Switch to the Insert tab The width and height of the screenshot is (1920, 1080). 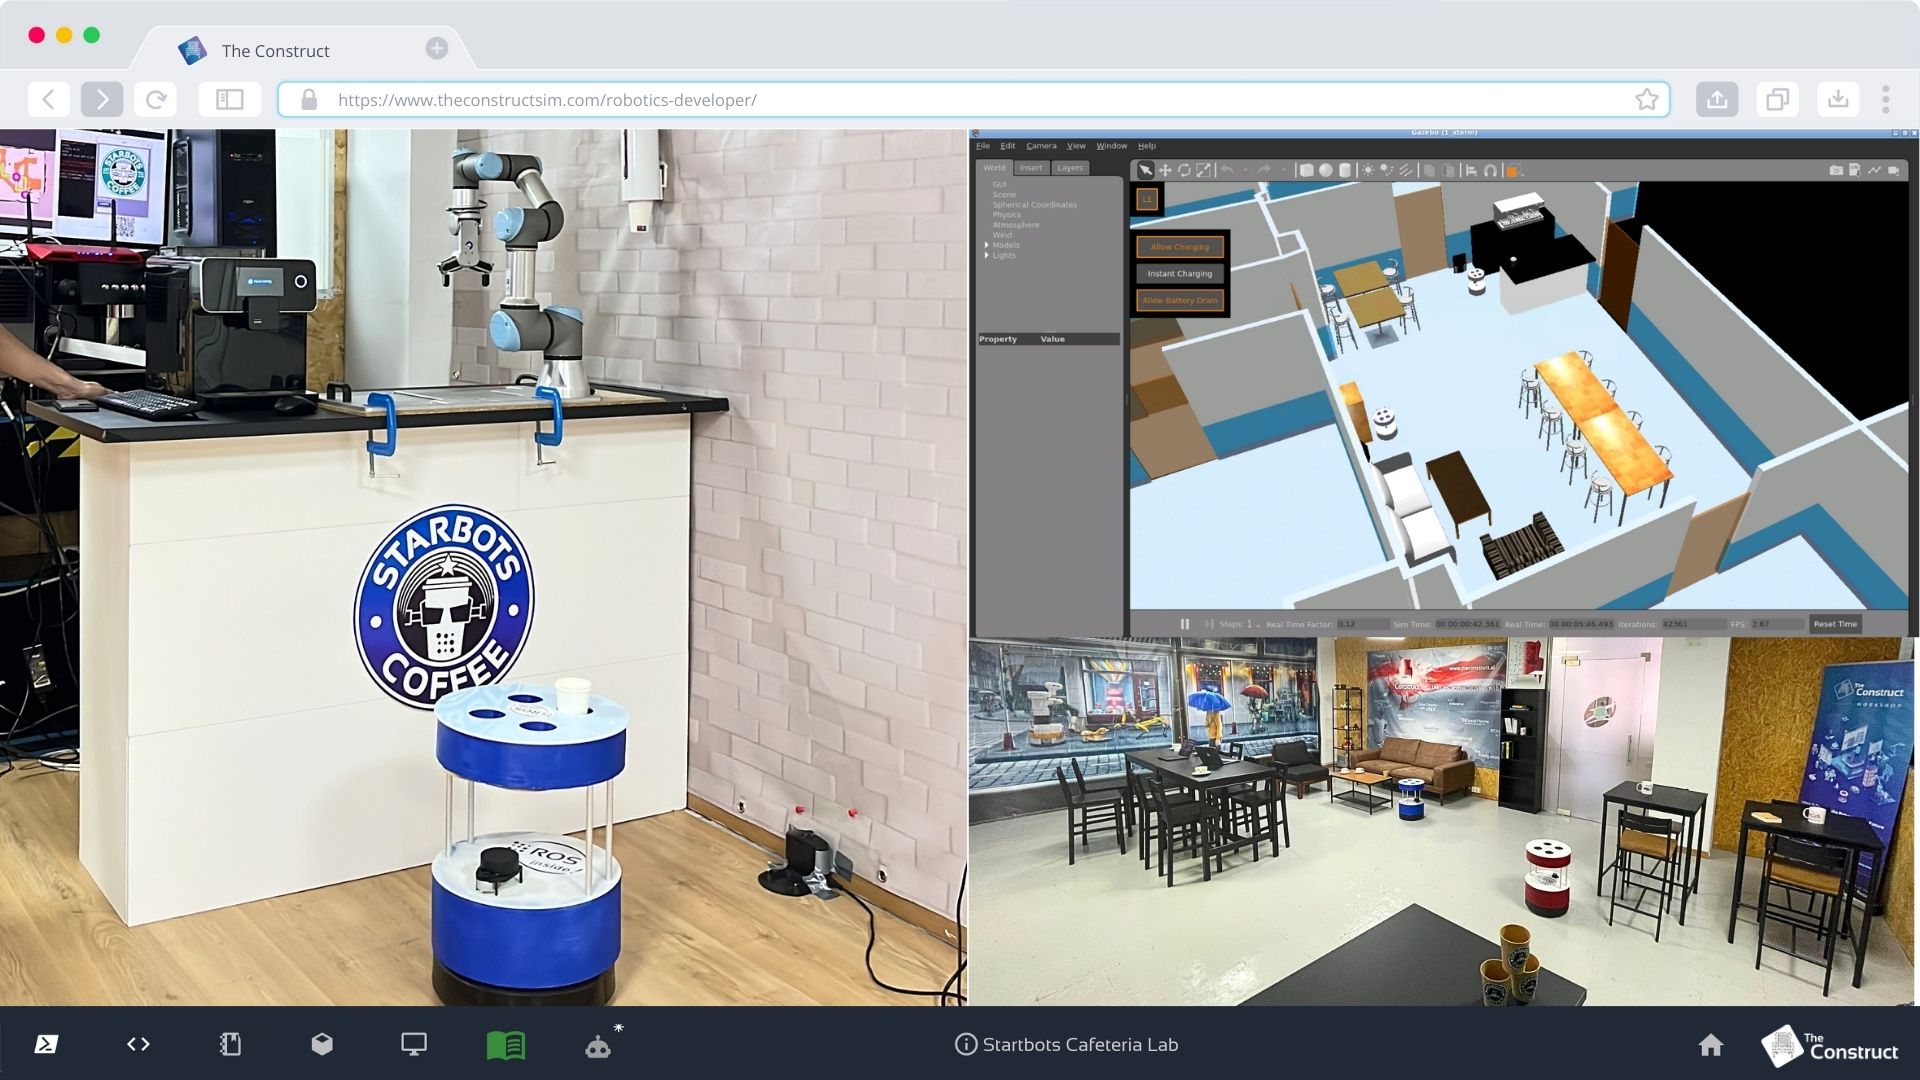coord(1031,168)
